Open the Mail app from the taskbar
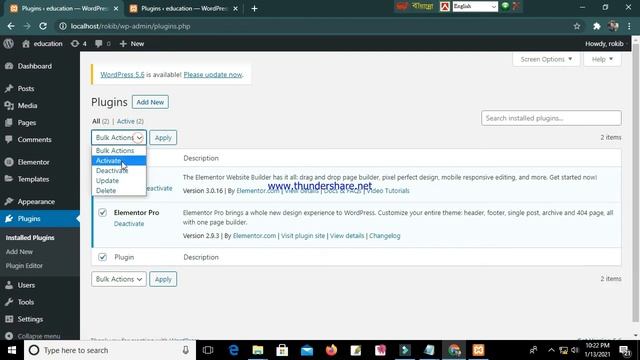 tap(307, 350)
